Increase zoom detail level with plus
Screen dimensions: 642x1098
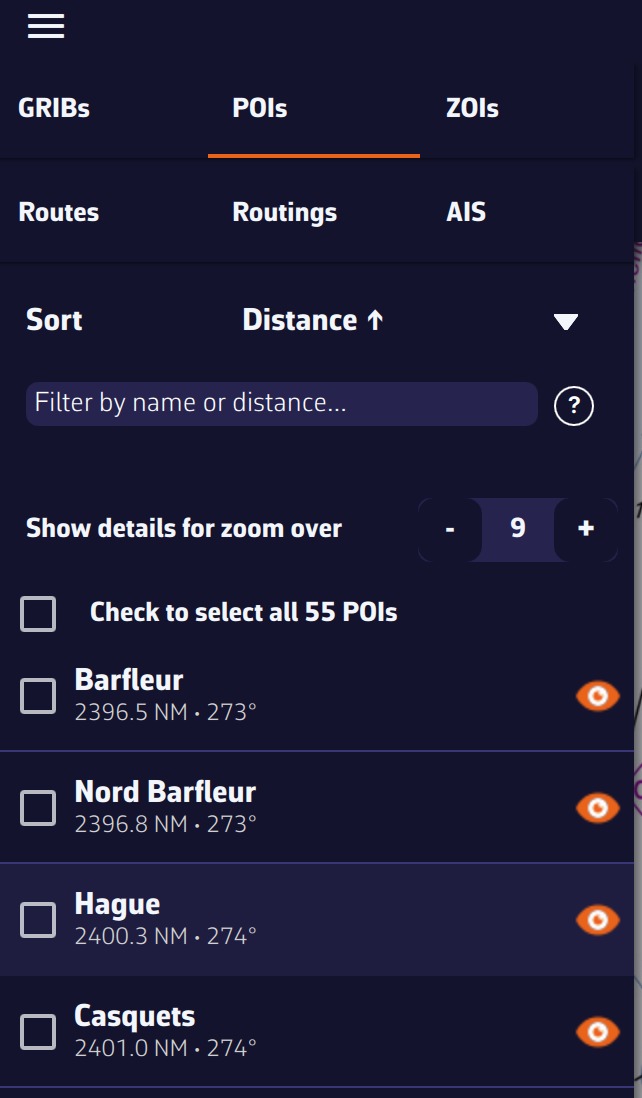click(586, 528)
